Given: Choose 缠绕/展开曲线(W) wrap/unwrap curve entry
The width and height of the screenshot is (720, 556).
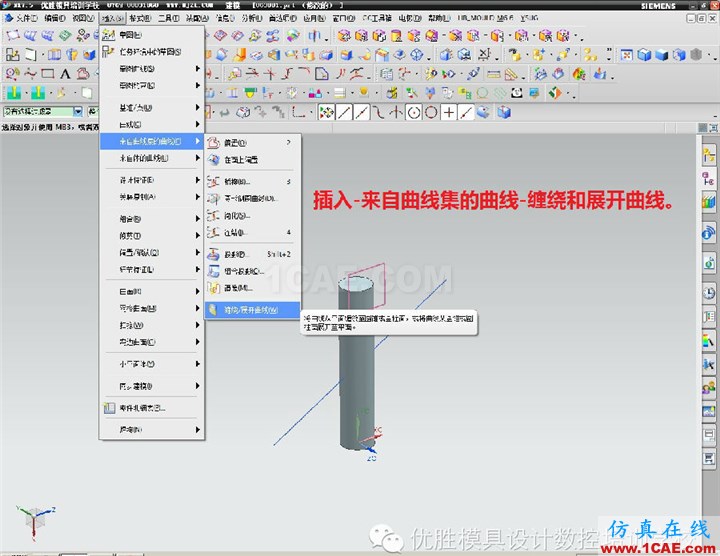Looking at the screenshot, I should [253, 310].
